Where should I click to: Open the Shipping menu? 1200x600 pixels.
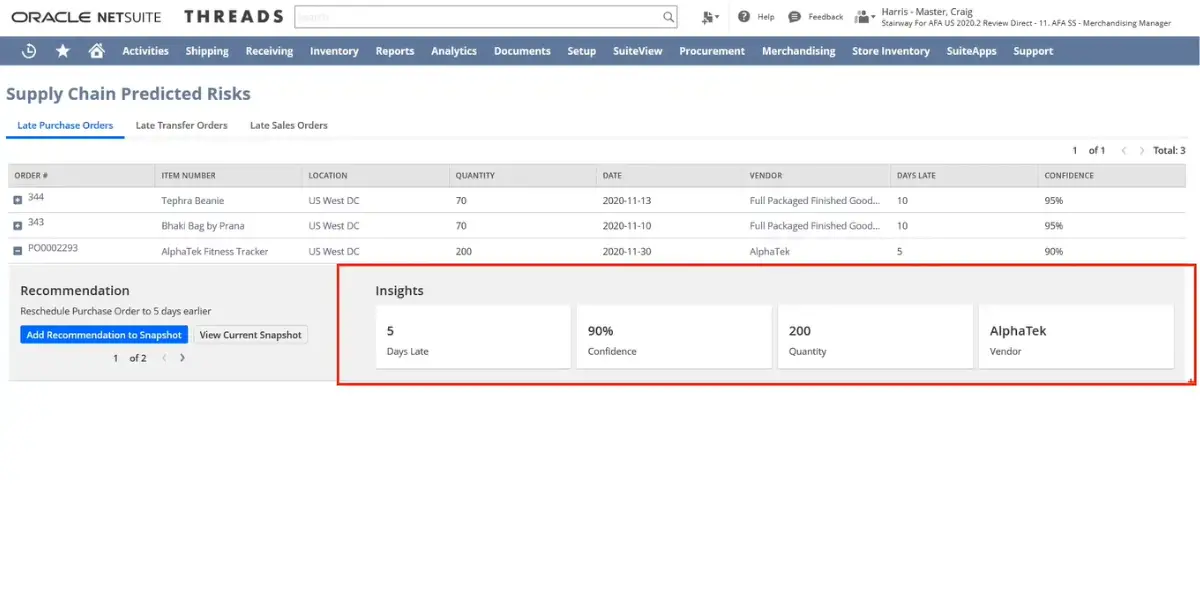point(207,51)
